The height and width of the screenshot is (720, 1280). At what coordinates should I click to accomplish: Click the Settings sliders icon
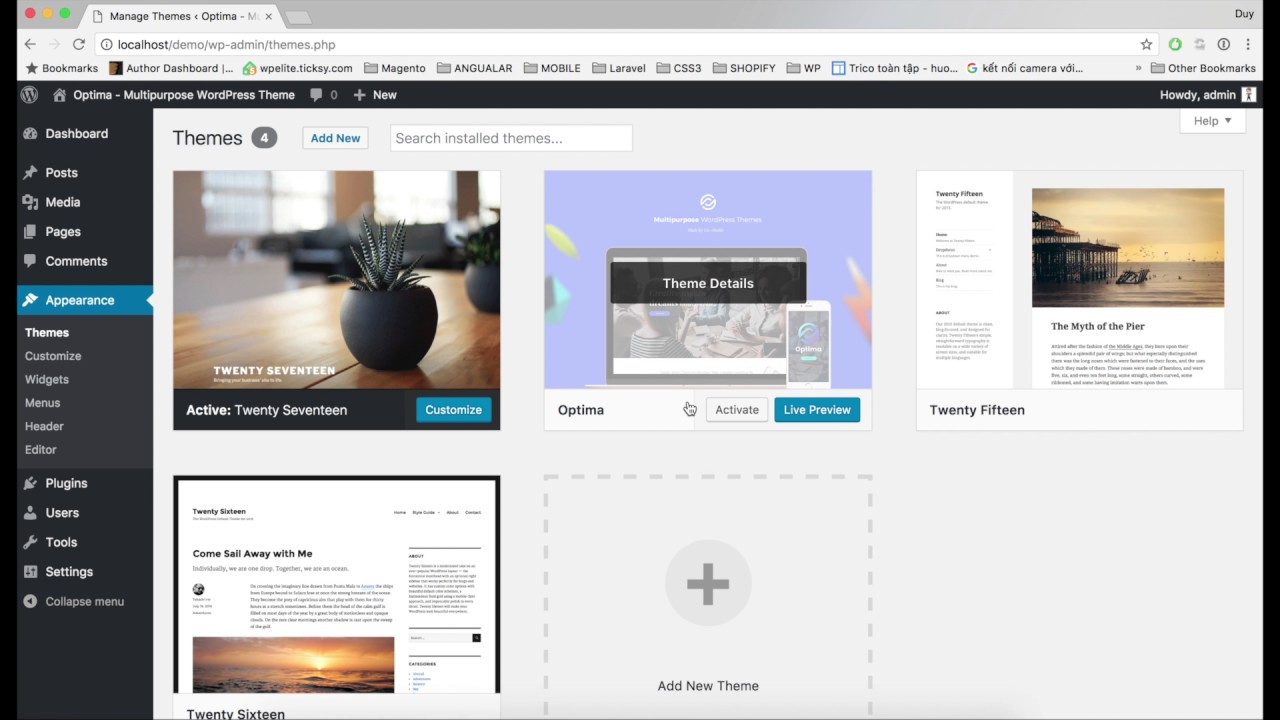(30, 572)
